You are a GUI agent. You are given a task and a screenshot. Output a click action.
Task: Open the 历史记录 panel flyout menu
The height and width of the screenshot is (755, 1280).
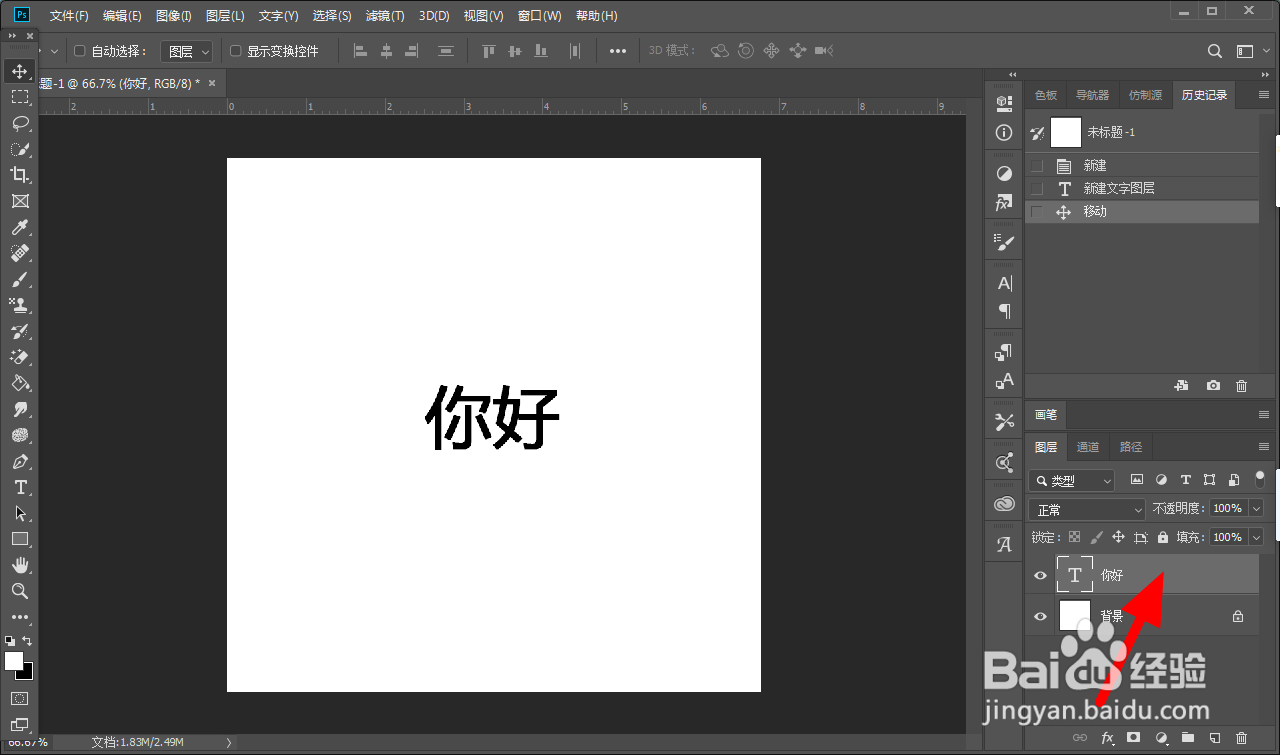[1264, 95]
